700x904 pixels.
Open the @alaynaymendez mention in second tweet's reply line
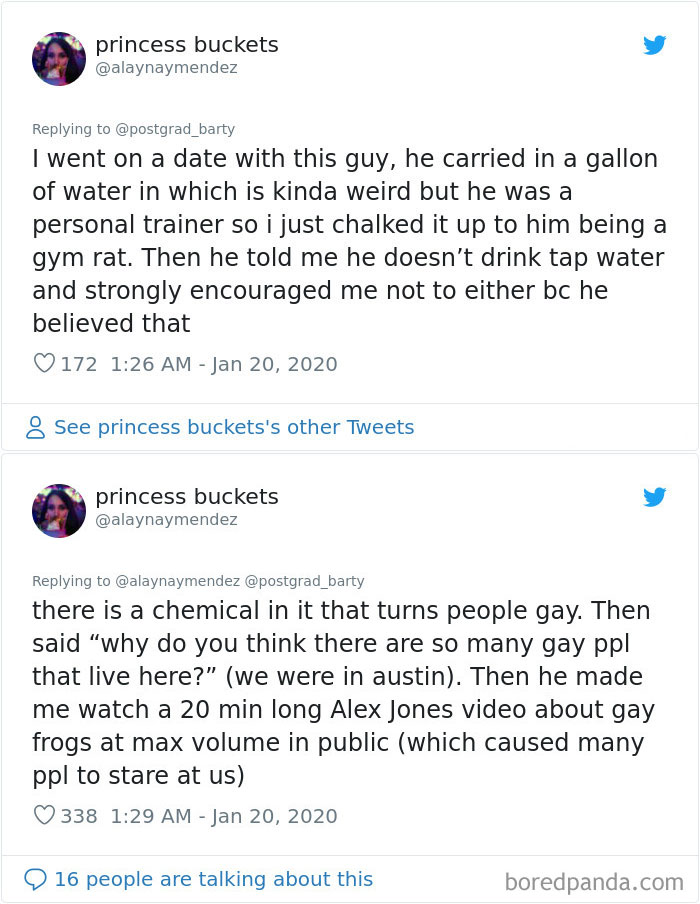[x=188, y=581]
